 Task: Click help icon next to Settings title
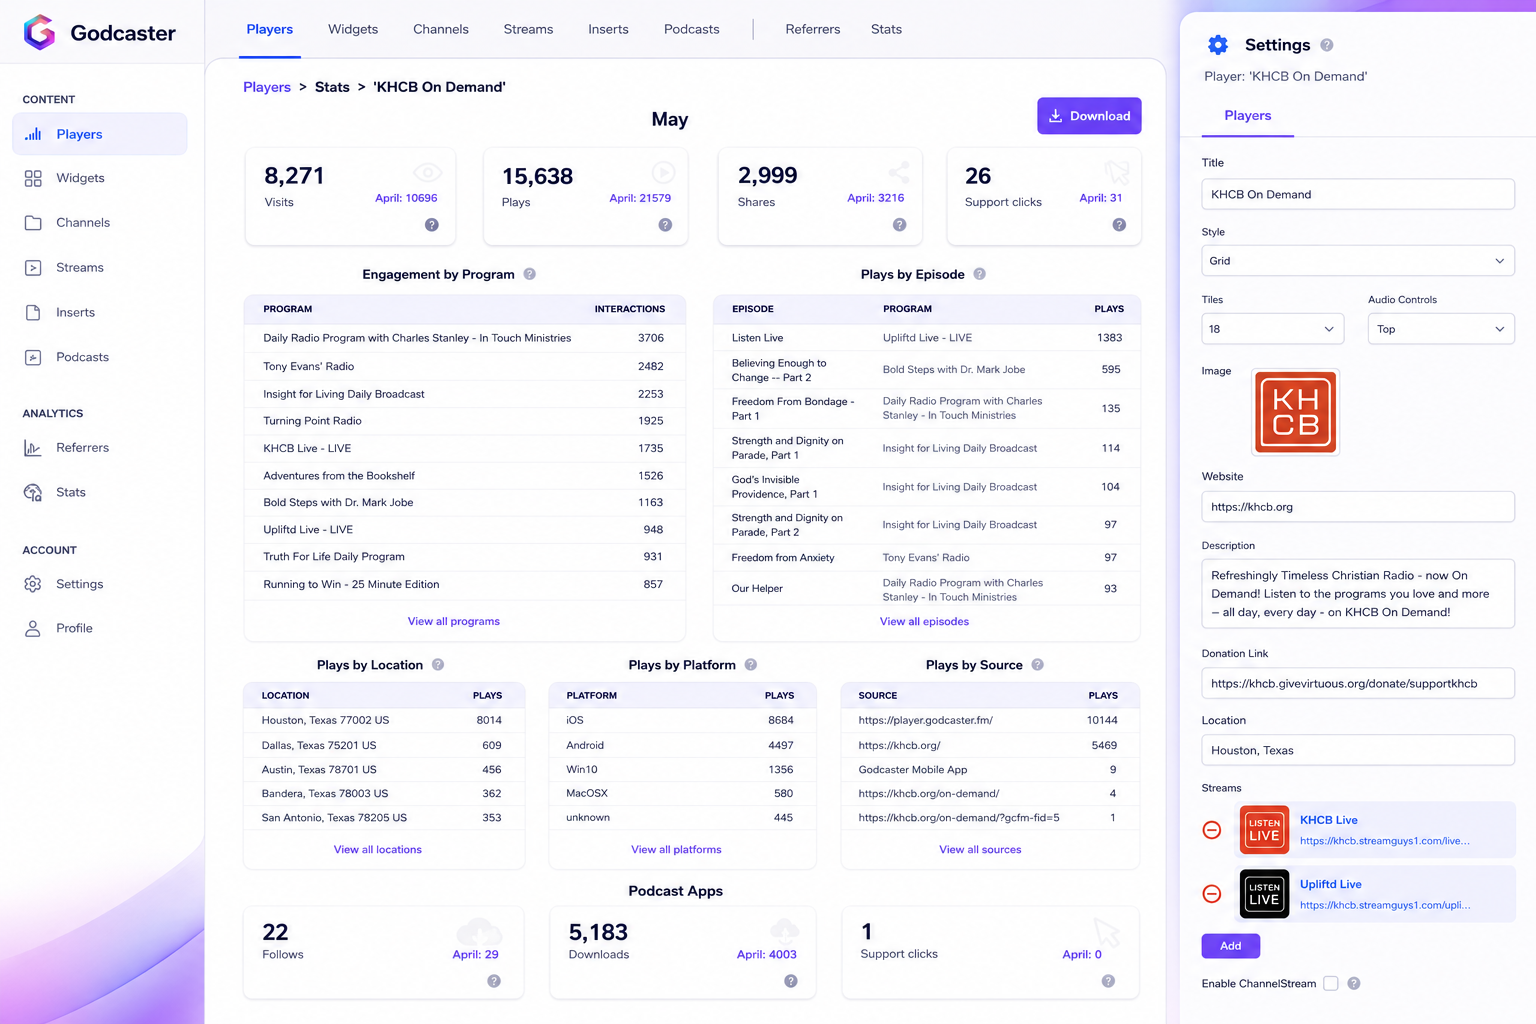pos(1327,45)
